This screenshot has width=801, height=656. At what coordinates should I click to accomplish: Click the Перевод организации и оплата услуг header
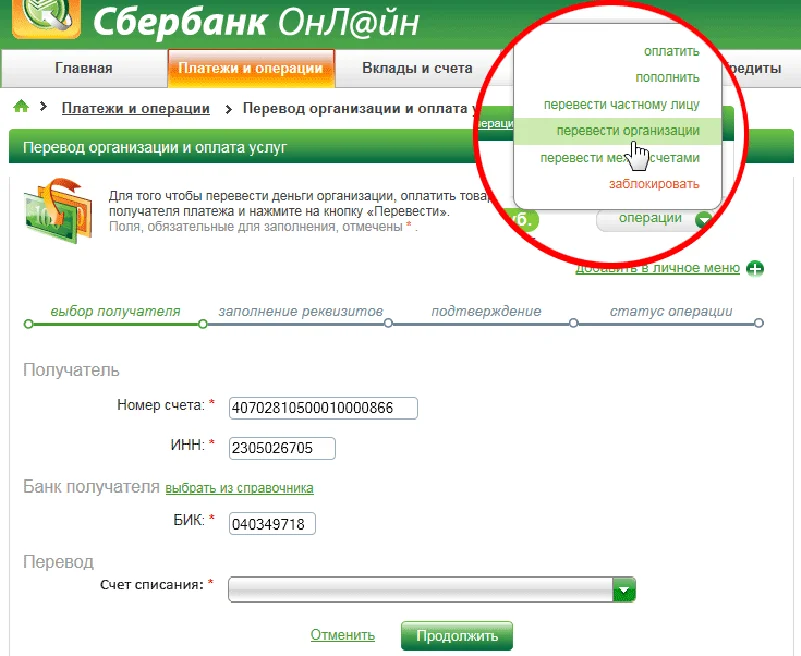[x=155, y=148]
